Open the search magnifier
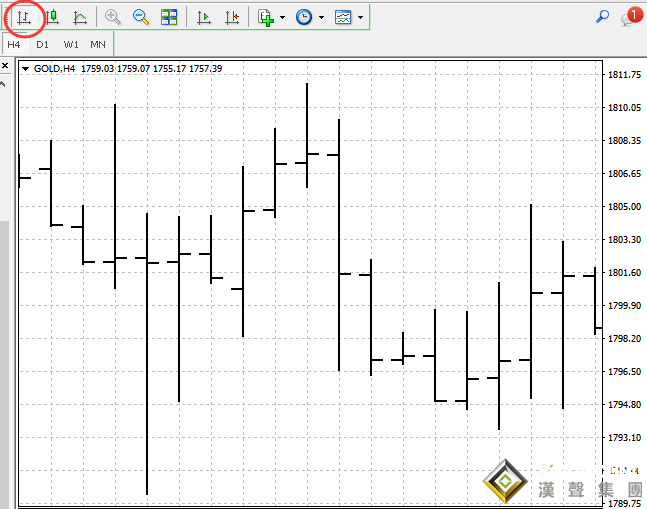Image resolution: width=647 pixels, height=509 pixels. tap(602, 16)
